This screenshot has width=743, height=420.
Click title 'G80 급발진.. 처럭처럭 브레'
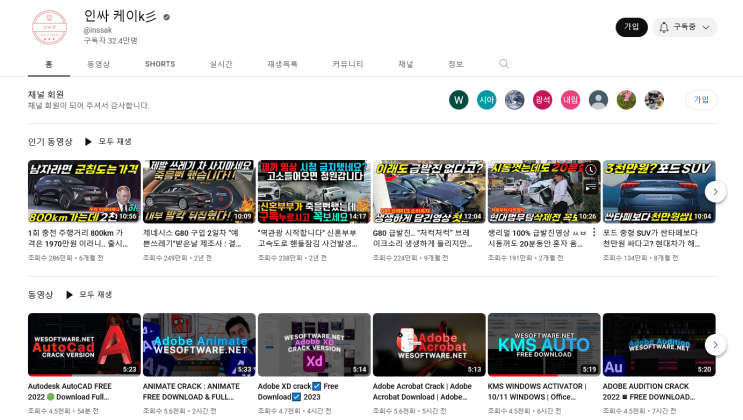(422, 238)
